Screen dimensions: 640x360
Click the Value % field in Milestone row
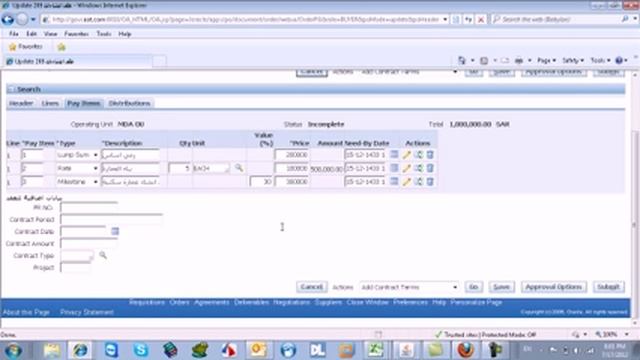coord(261,182)
